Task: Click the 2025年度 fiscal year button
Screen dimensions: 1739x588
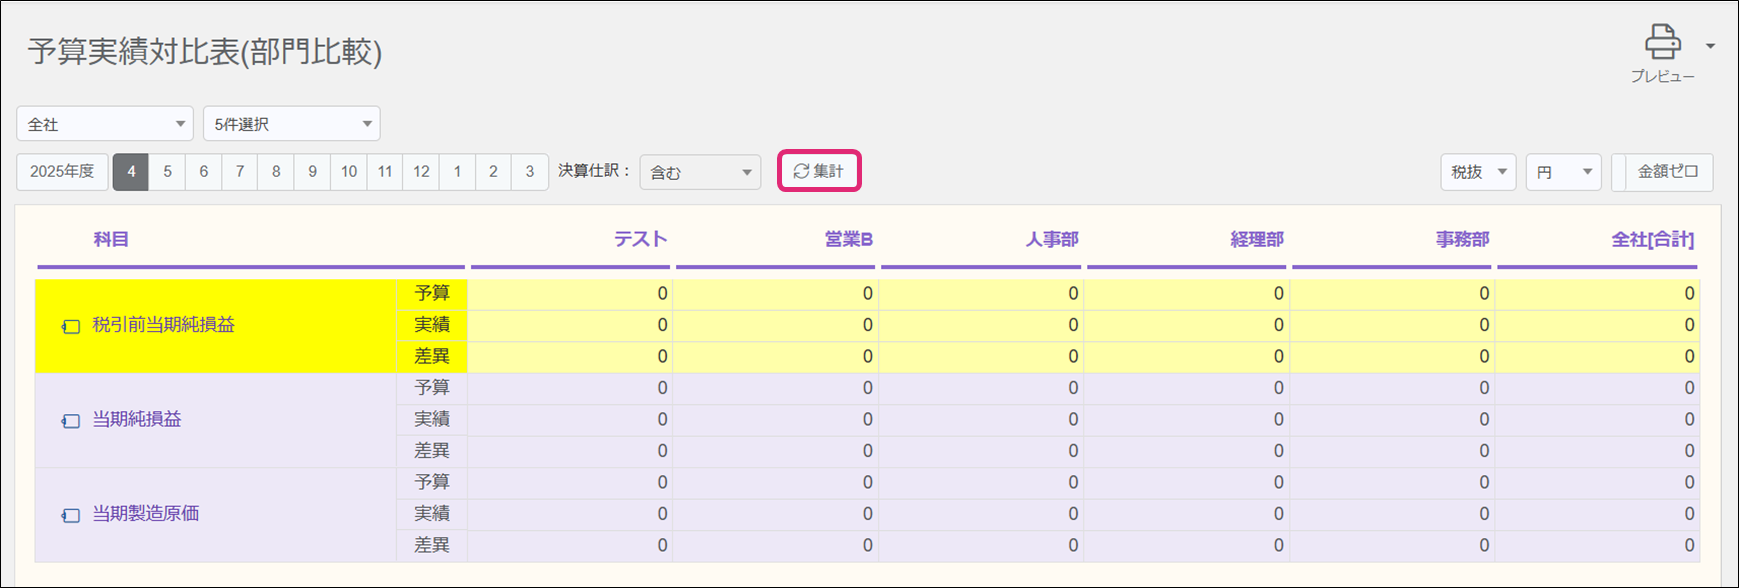Action: [x=62, y=172]
